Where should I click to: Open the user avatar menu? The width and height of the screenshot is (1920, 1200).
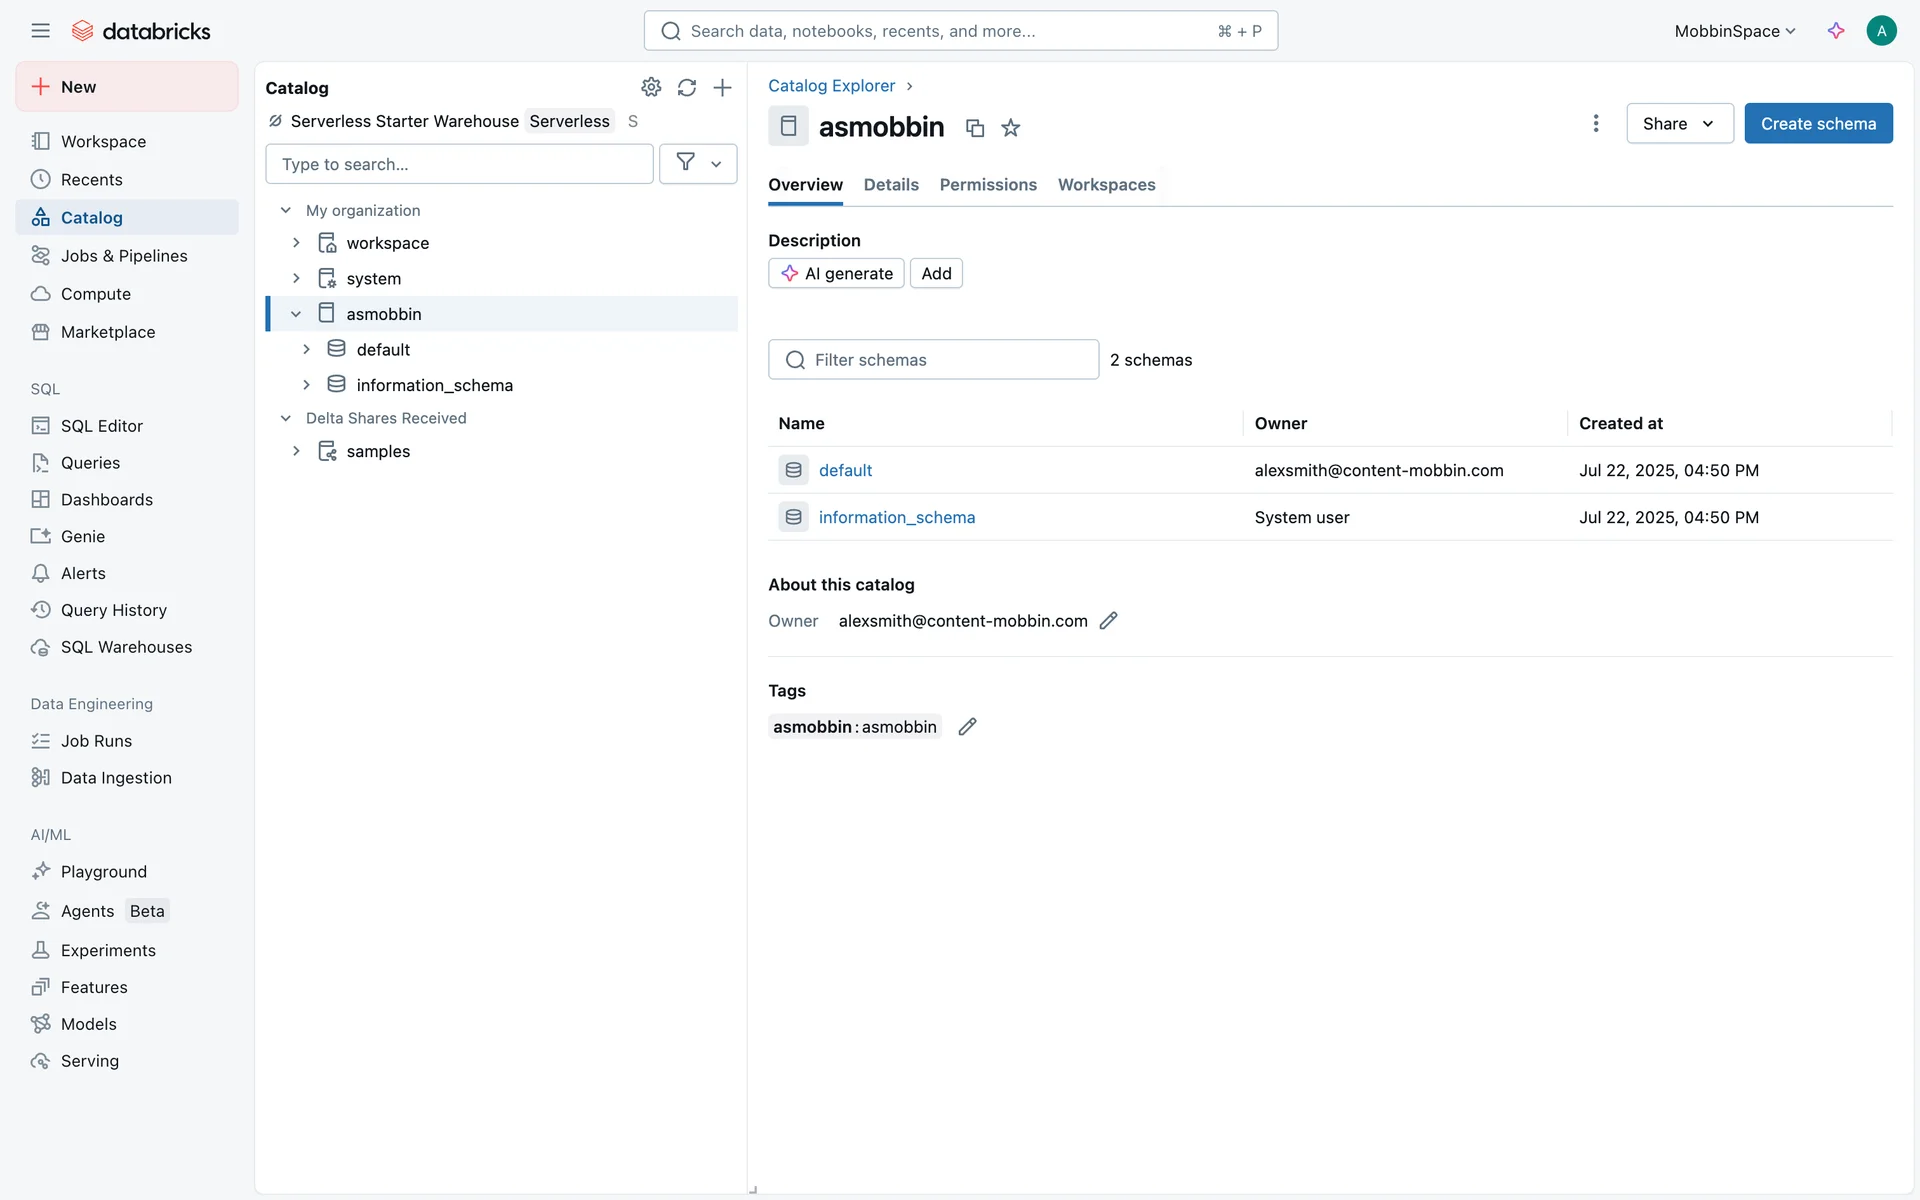[1881, 31]
